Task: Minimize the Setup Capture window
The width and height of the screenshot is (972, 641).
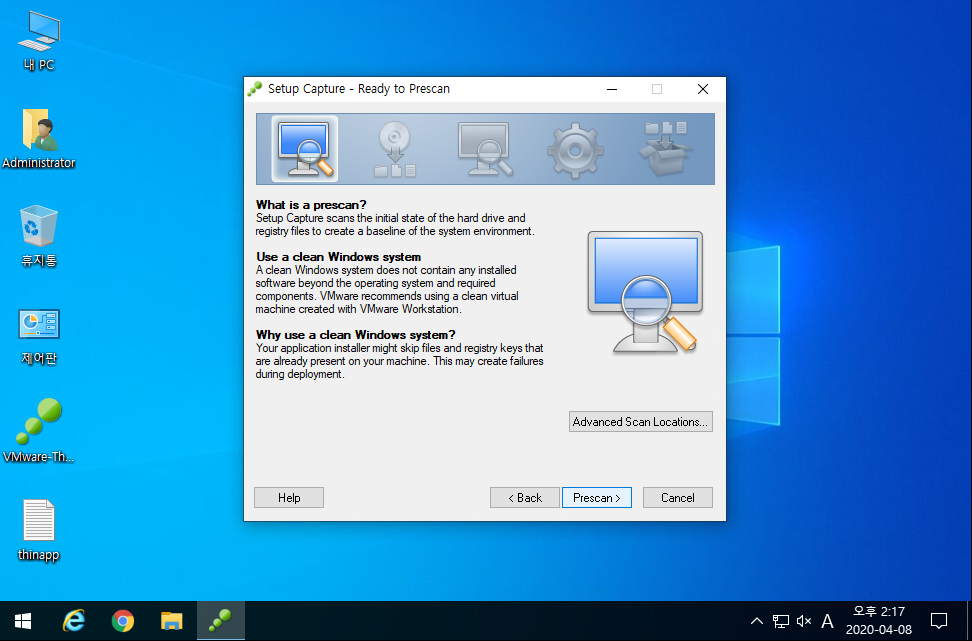Action: coord(612,89)
